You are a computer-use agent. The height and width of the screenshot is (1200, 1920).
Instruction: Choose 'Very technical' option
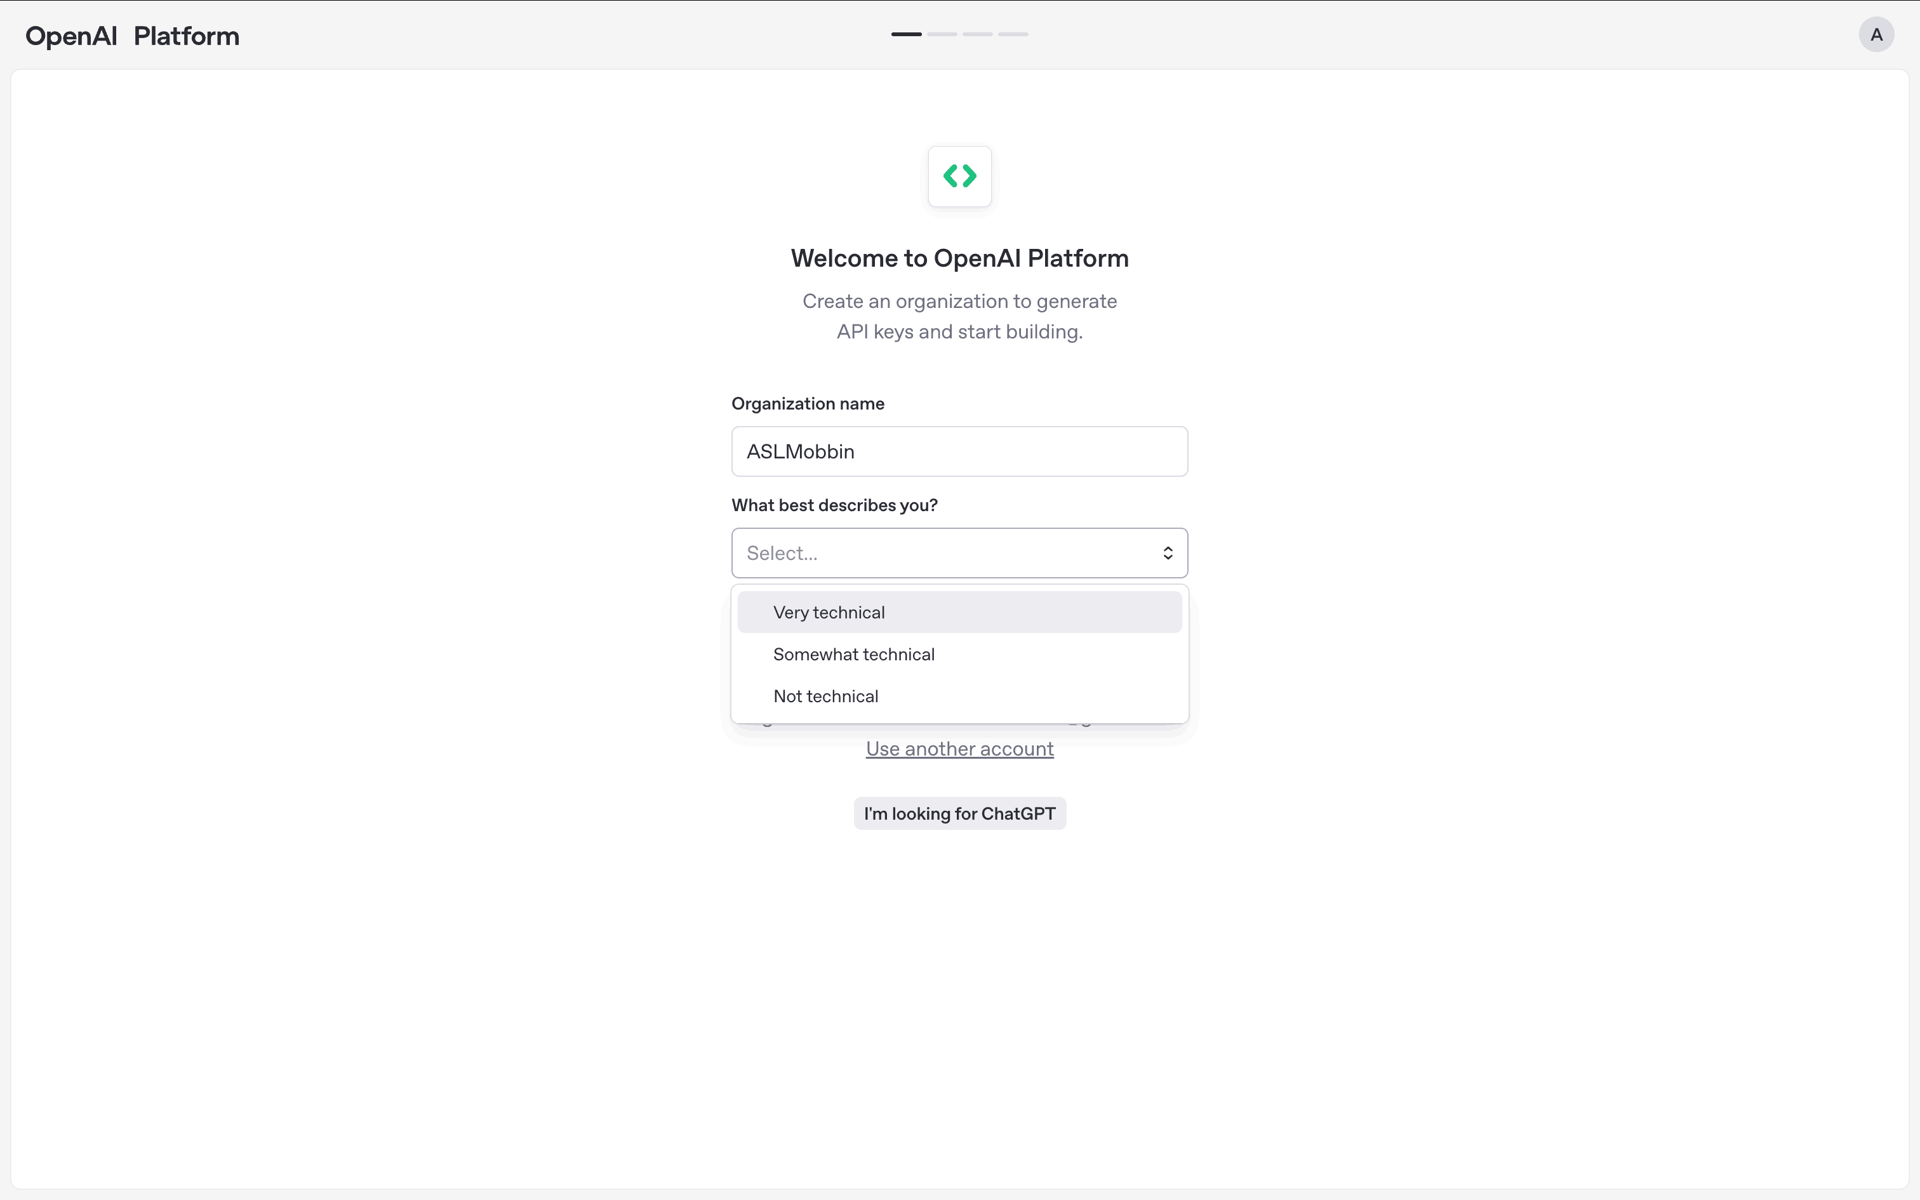[960, 612]
